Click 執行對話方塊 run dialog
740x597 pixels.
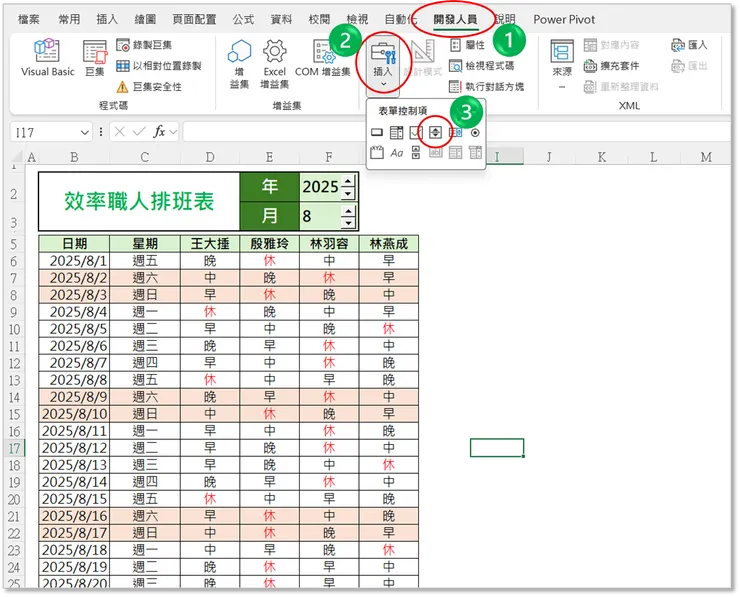tap(487, 86)
